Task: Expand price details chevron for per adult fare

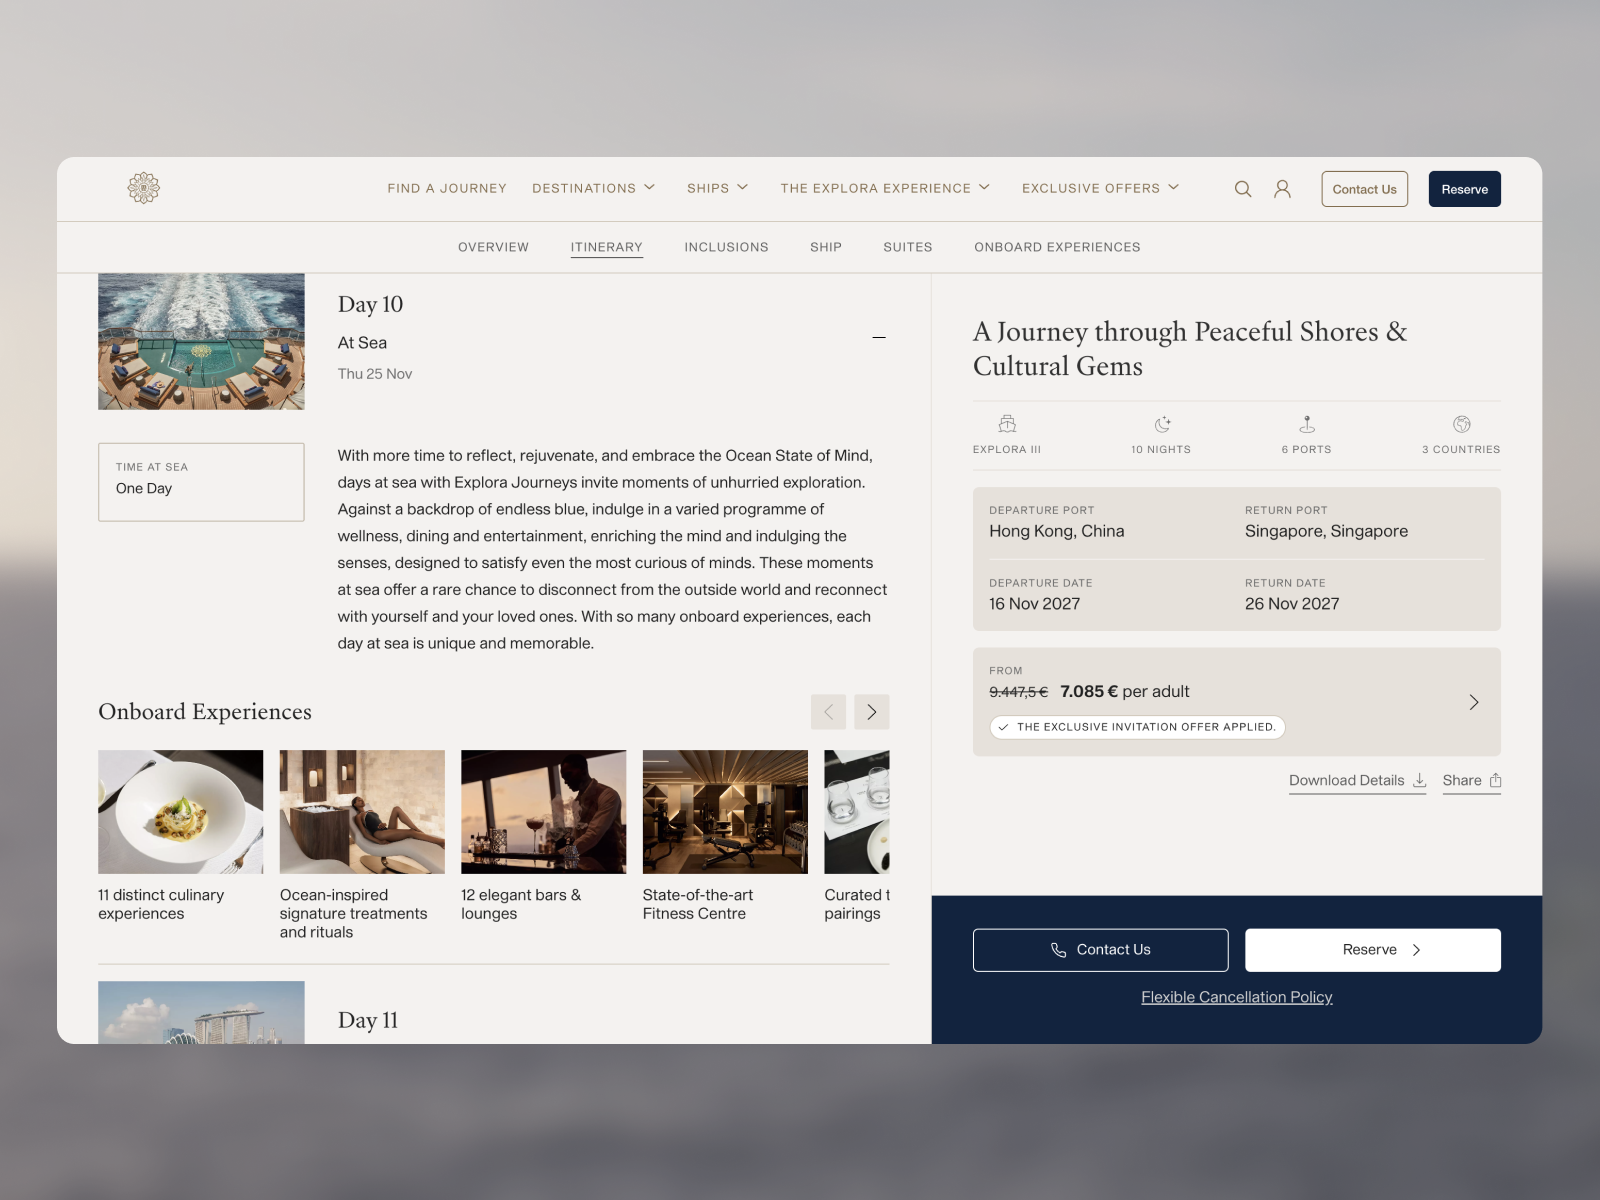Action: (1474, 702)
